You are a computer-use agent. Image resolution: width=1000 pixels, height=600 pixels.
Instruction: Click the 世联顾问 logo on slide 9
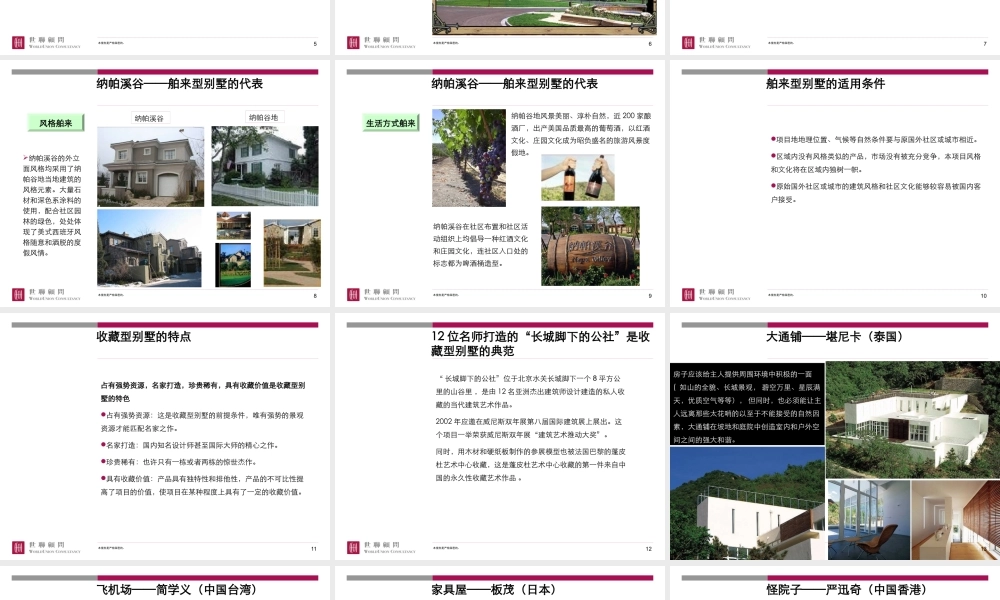(381, 294)
